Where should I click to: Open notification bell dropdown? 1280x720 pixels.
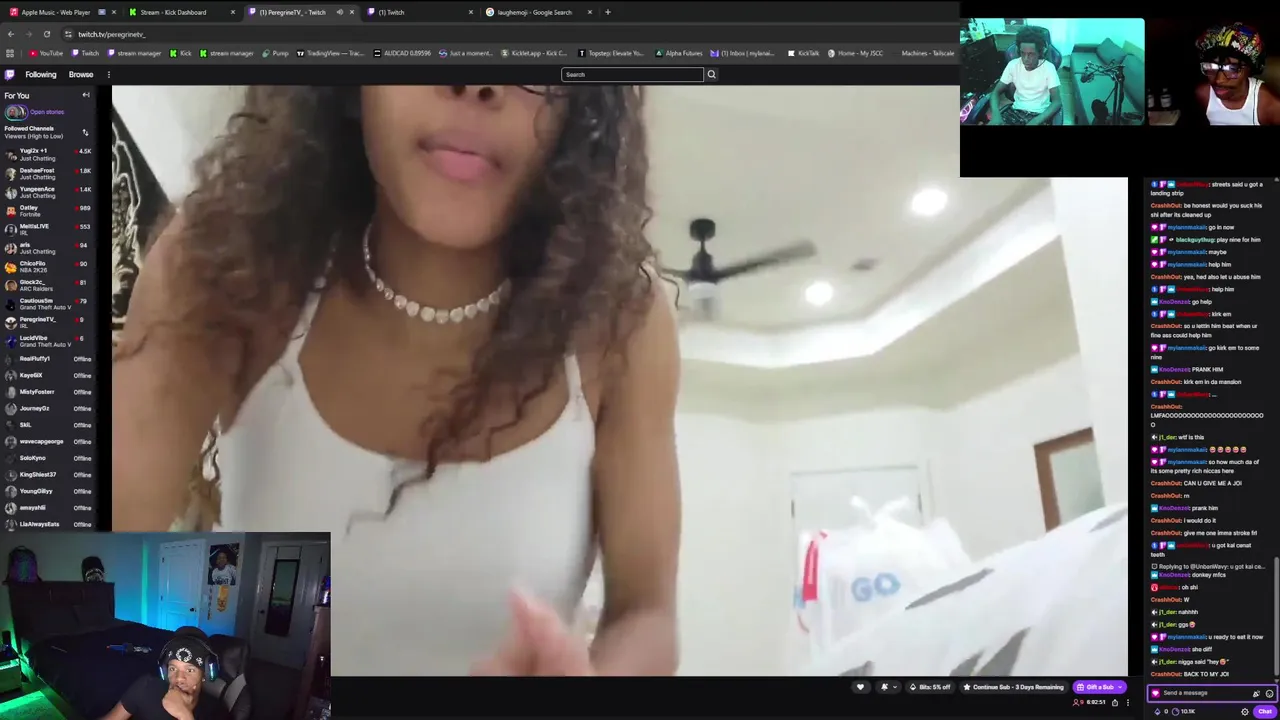886,687
